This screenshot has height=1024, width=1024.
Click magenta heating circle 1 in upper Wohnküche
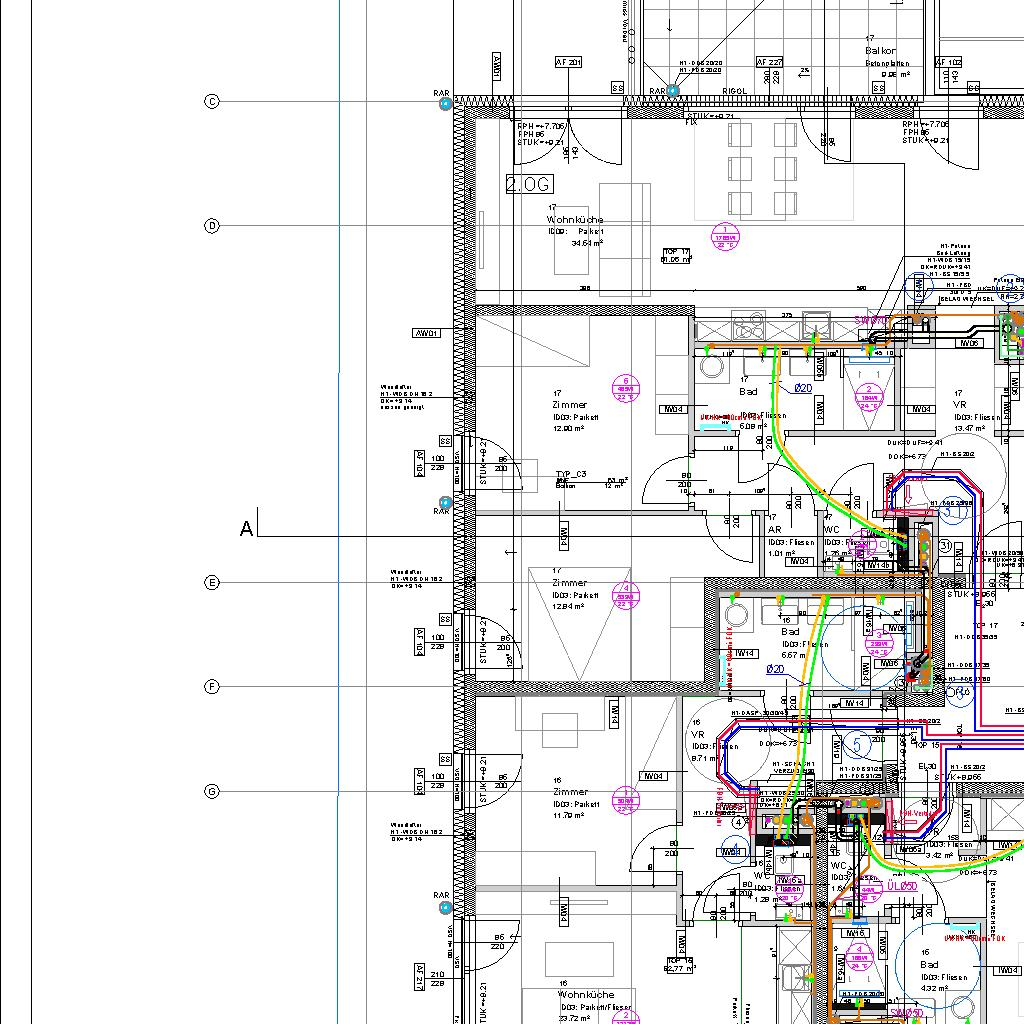(x=725, y=237)
